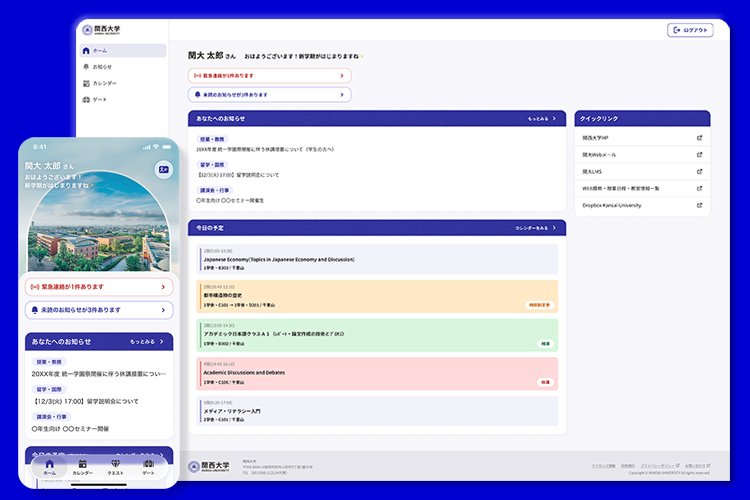Screen dimensions: 750x500
Task: Open the desktop 20XX年度 統一学園祭 notice
Action: click(265, 149)
